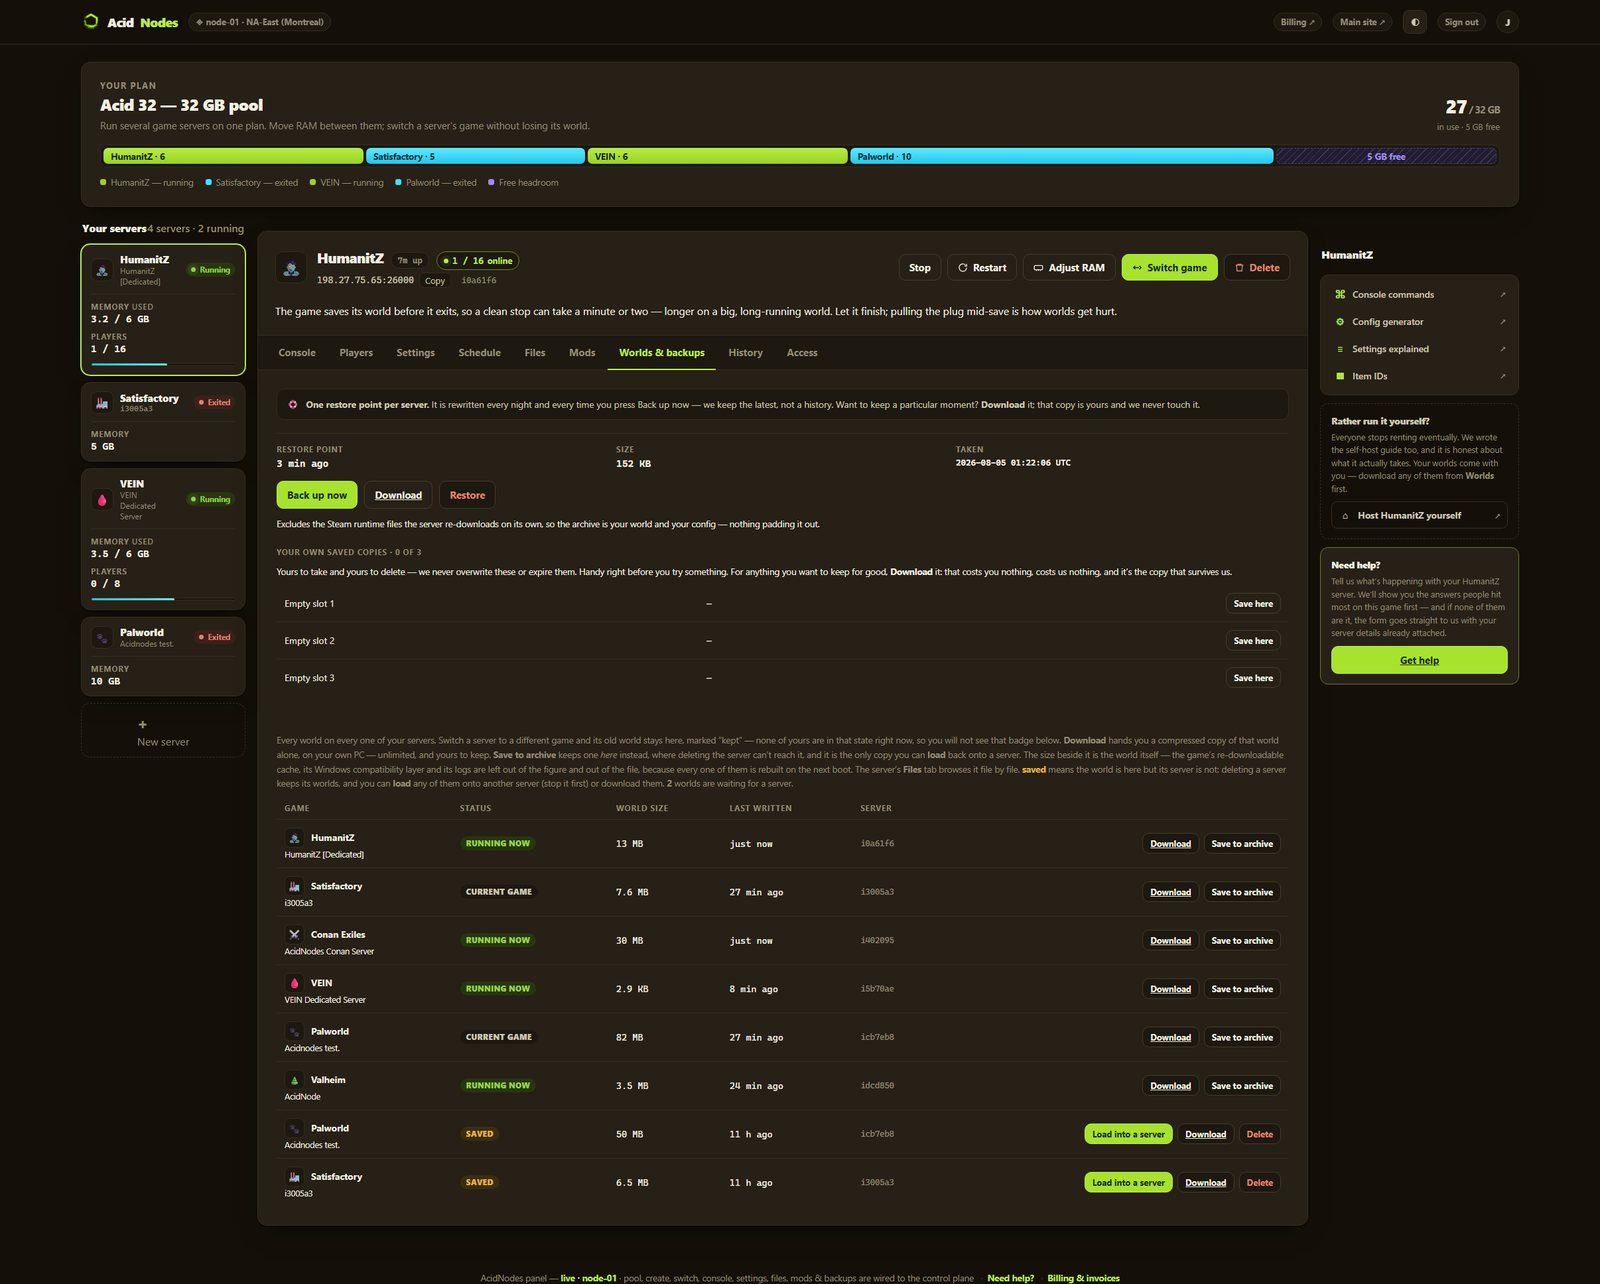Click the VEIN droplet icon in worlds table
This screenshot has height=1284, width=1600.
tap(294, 983)
